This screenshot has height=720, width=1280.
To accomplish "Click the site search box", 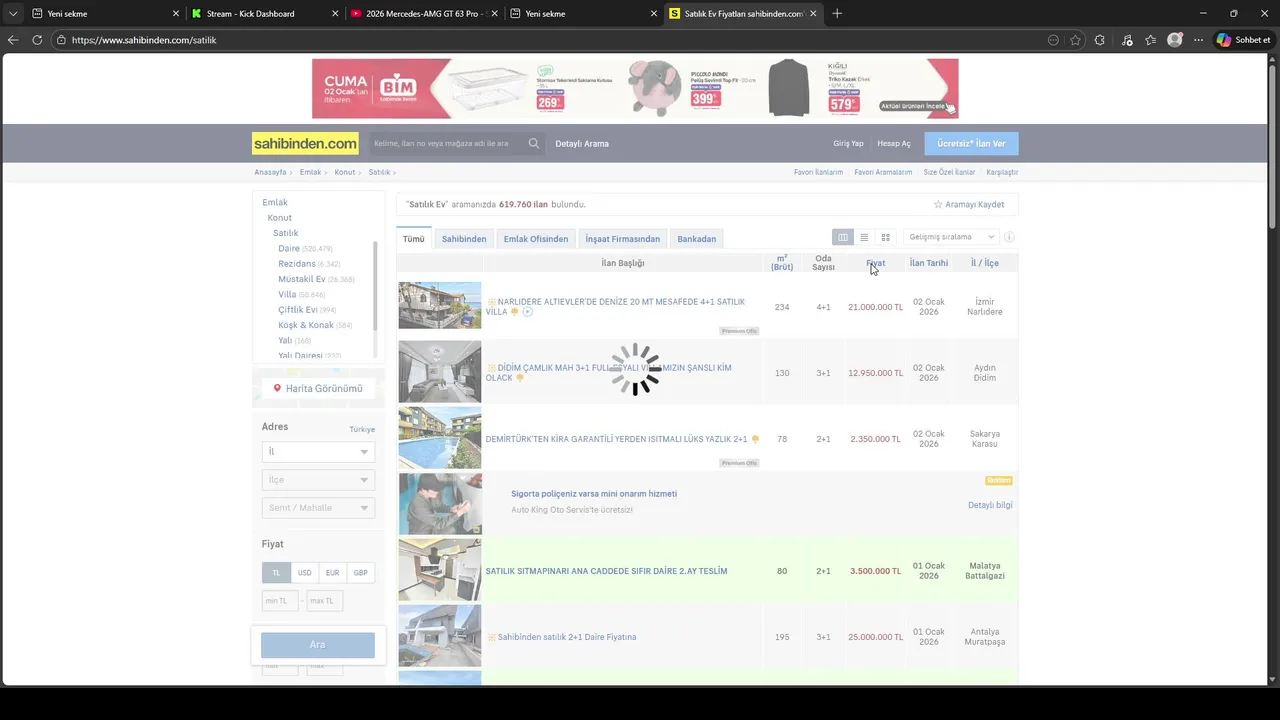I will tap(448, 144).
